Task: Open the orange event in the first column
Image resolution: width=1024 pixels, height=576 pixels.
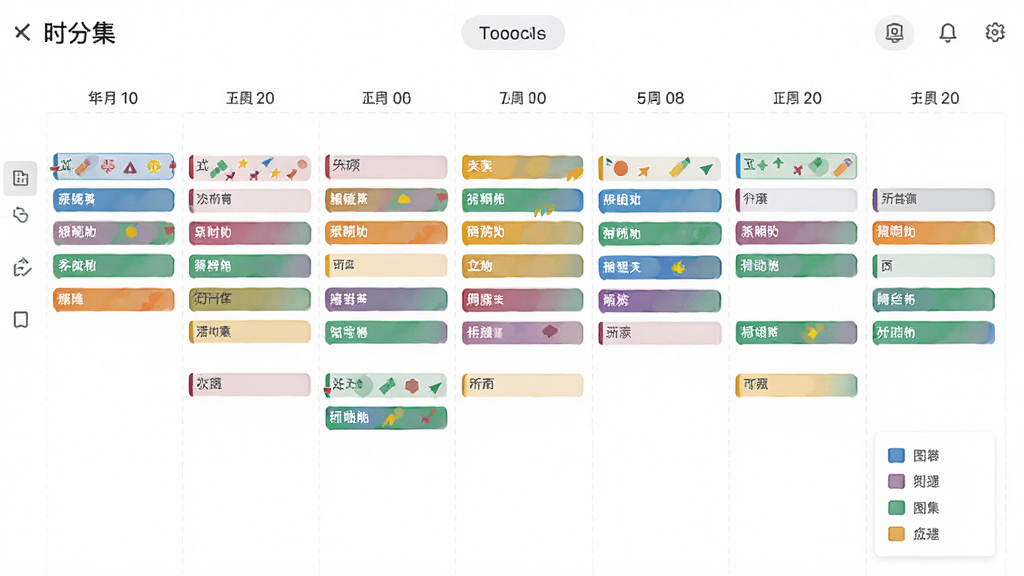Action: 114,299
